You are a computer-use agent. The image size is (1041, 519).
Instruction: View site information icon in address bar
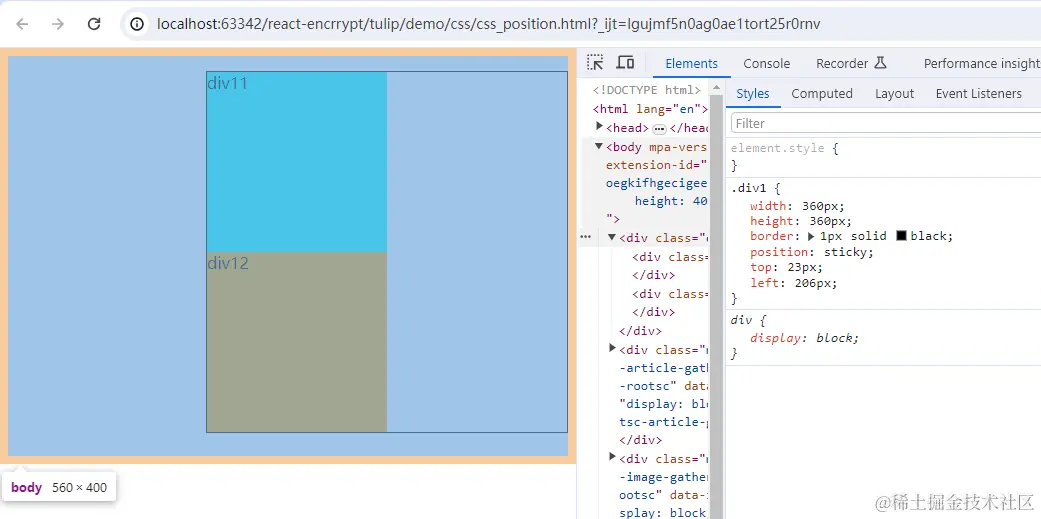pyautogui.click(x=137, y=24)
